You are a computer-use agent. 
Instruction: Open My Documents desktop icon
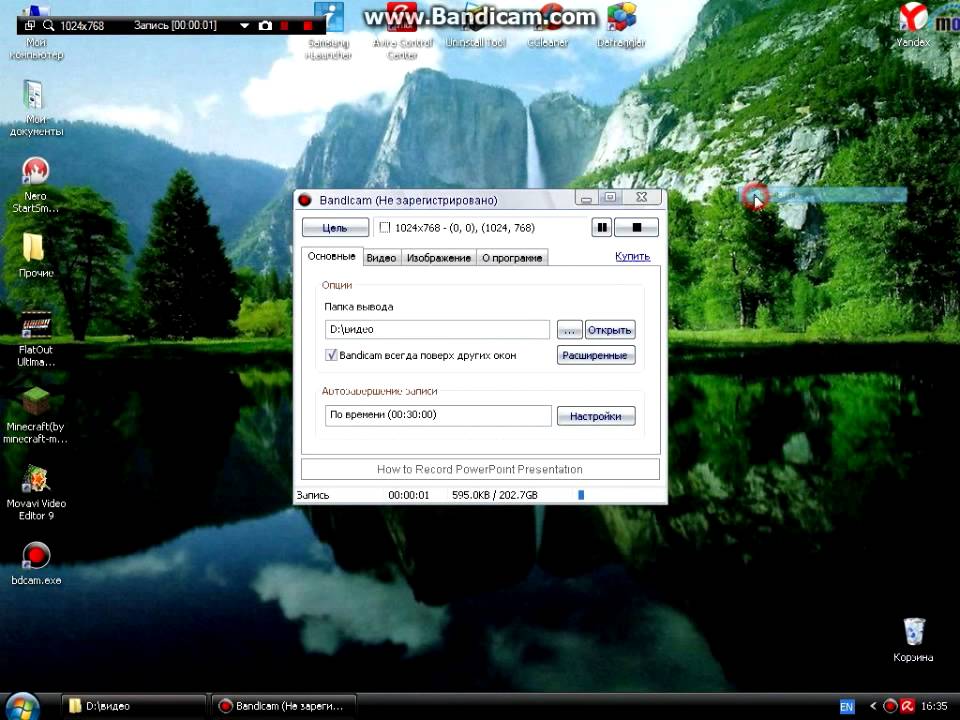36,108
